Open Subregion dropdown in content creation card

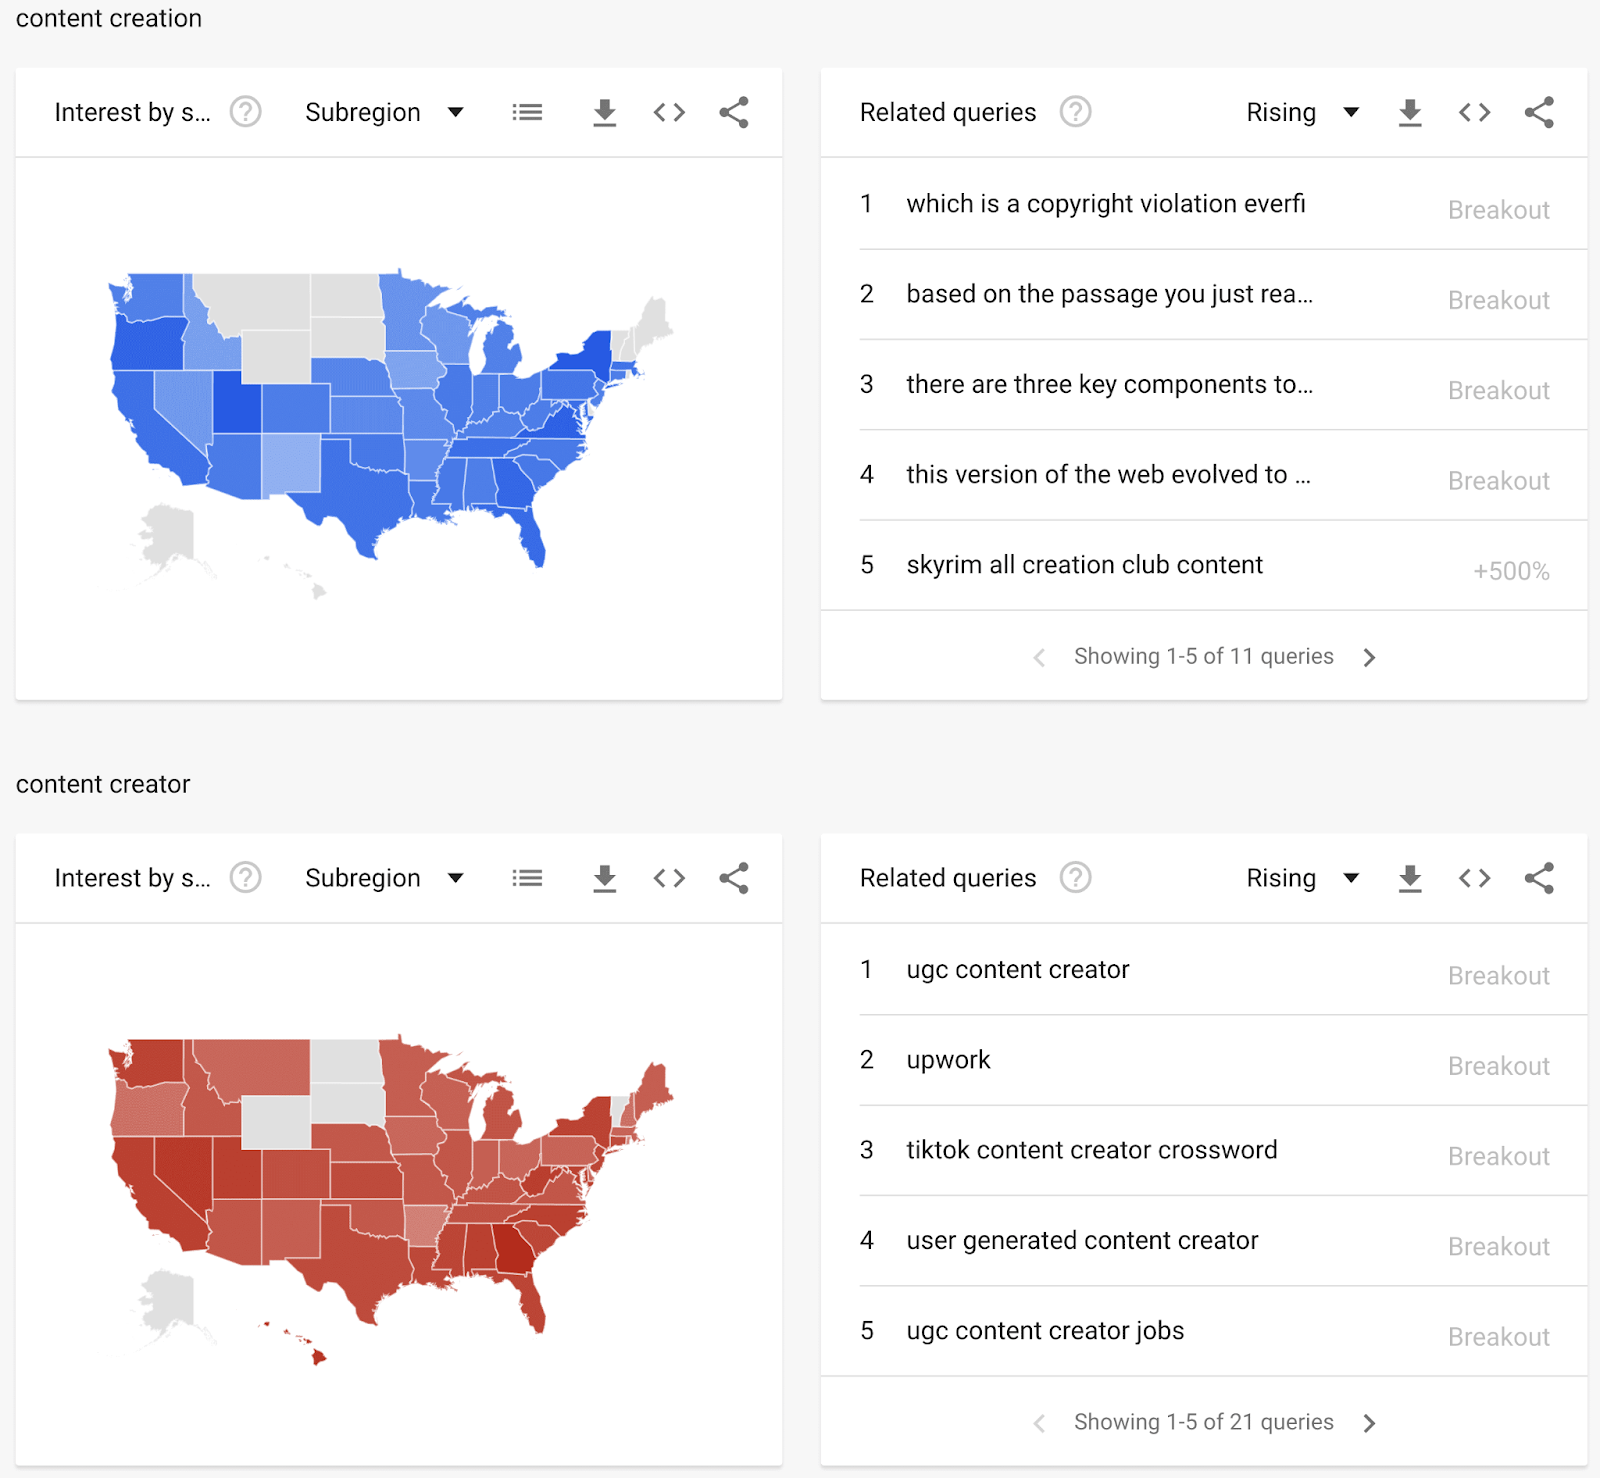coord(385,113)
